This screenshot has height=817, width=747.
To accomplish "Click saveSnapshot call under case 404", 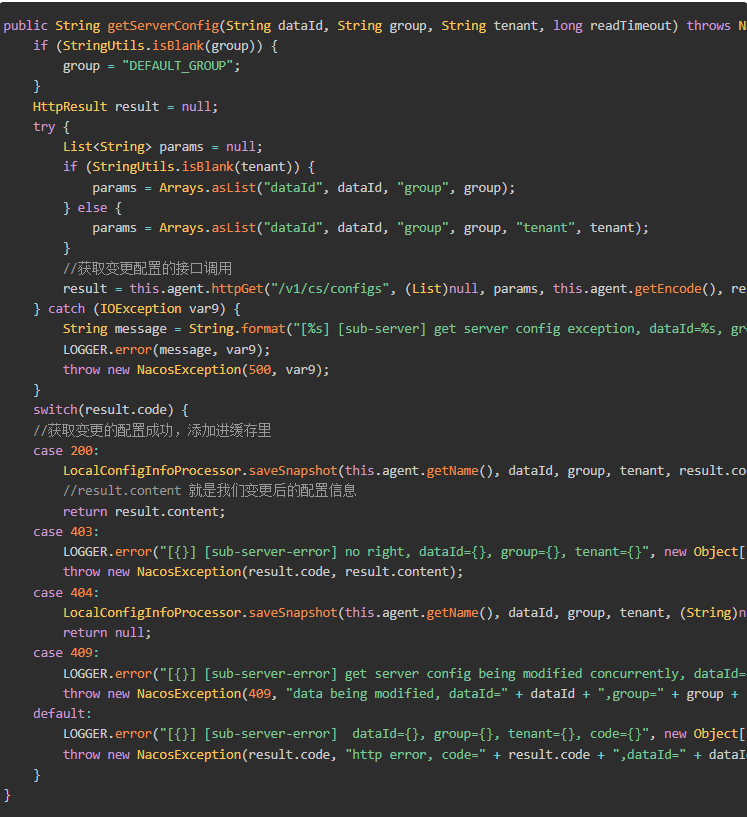I will coord(293,613).
